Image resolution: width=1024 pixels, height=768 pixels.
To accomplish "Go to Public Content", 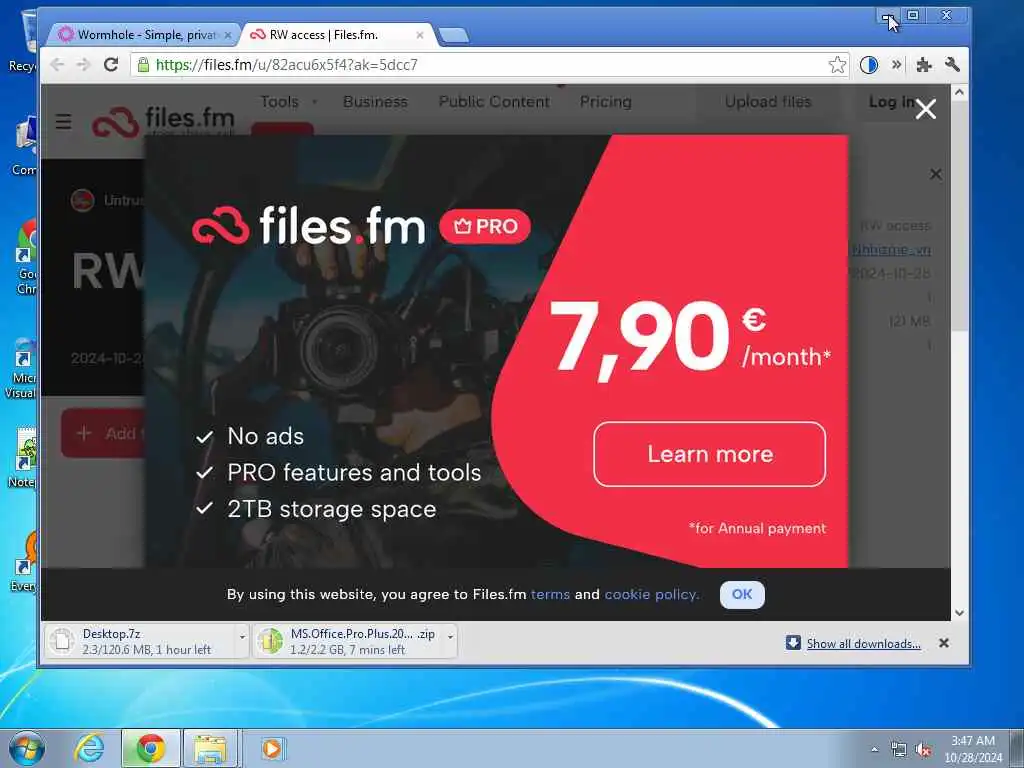I will point(494,102).
